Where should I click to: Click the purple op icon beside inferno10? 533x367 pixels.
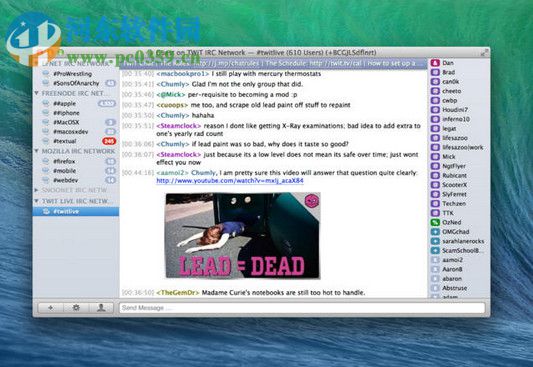435,119
